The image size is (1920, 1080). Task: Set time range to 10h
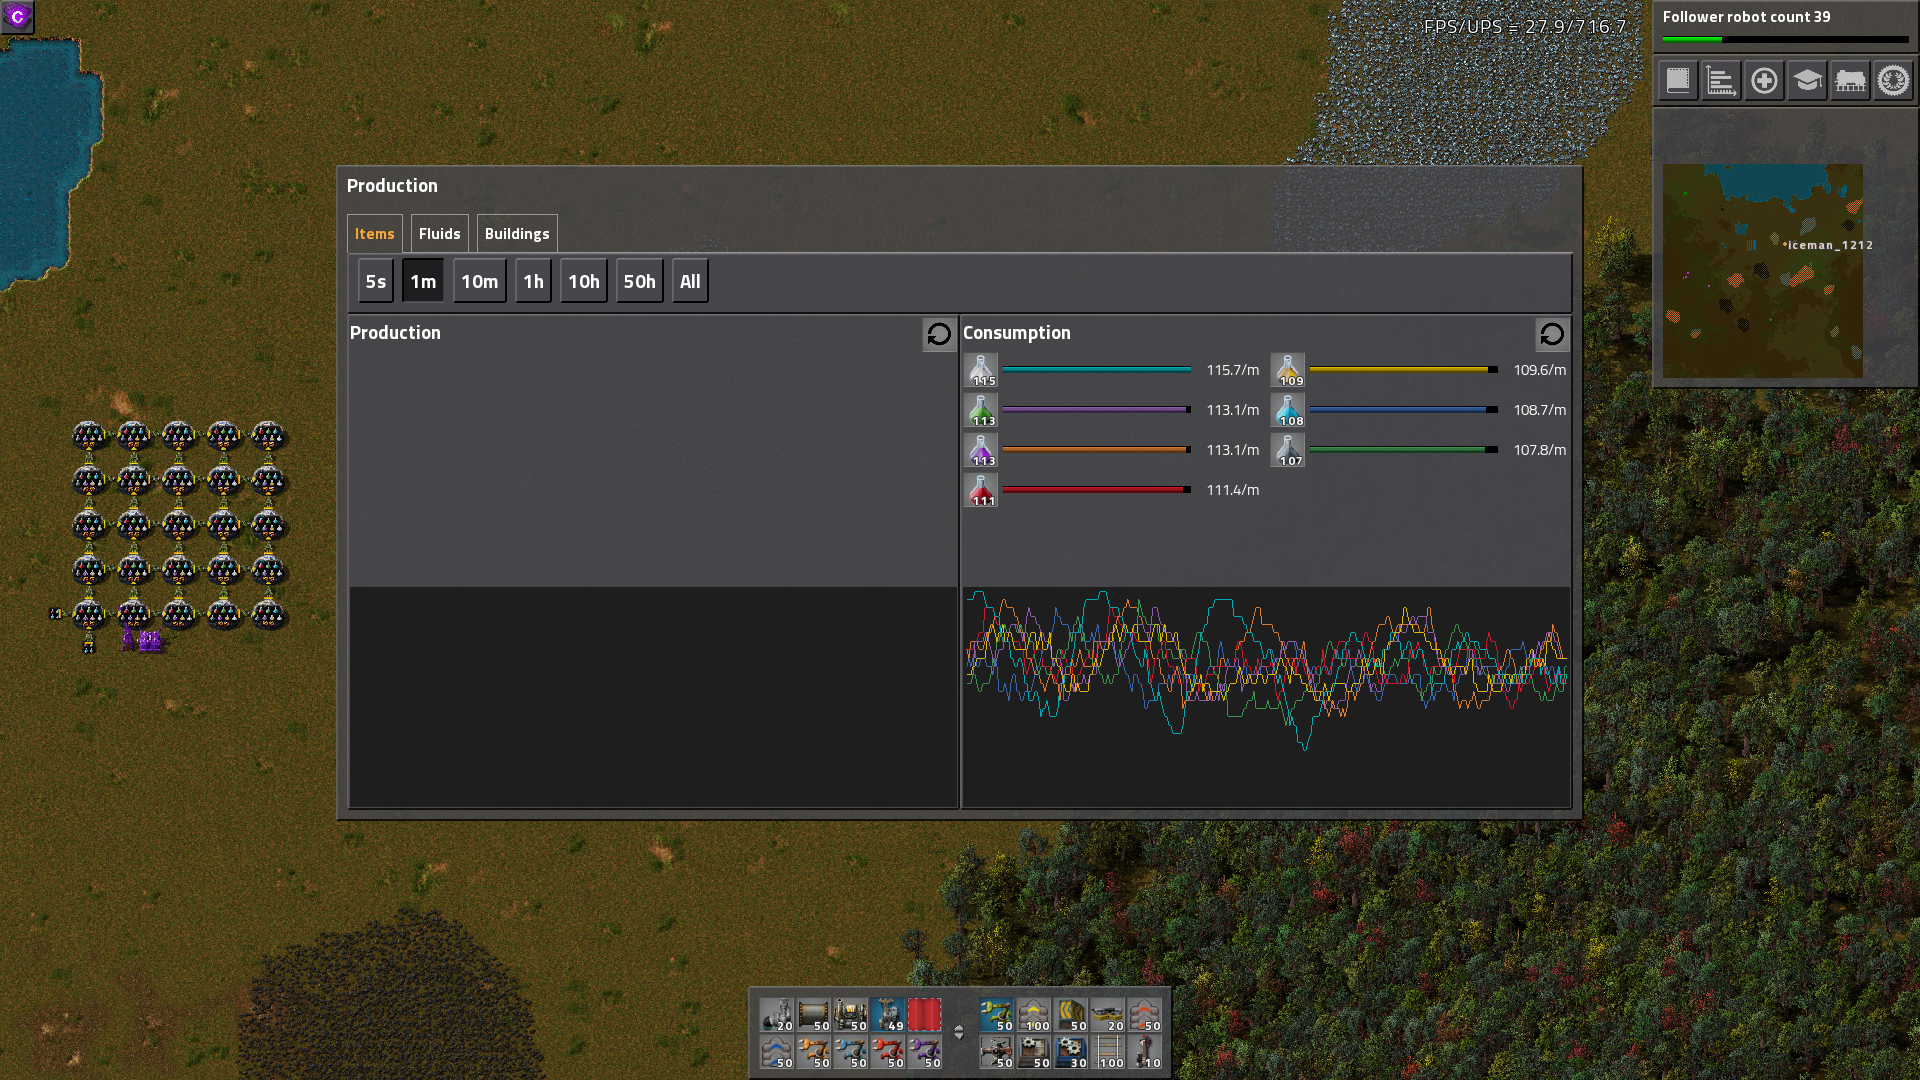pos(584,282)
